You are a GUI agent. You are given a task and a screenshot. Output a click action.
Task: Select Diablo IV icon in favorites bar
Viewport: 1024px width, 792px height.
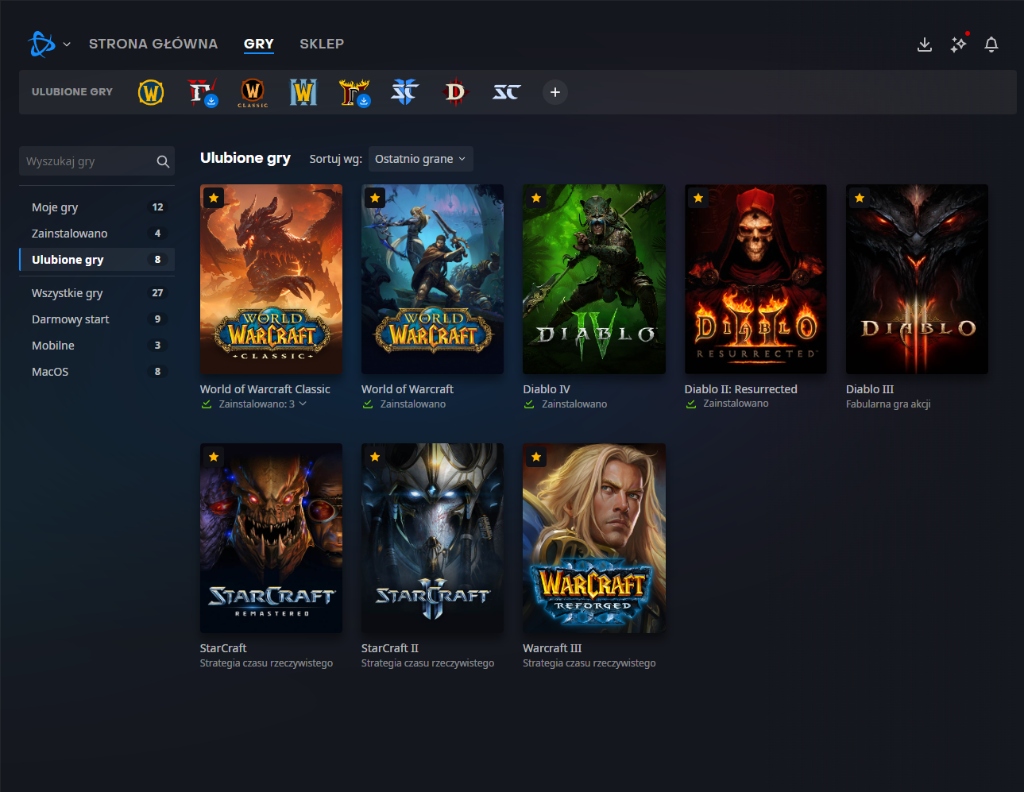[202, 92]
